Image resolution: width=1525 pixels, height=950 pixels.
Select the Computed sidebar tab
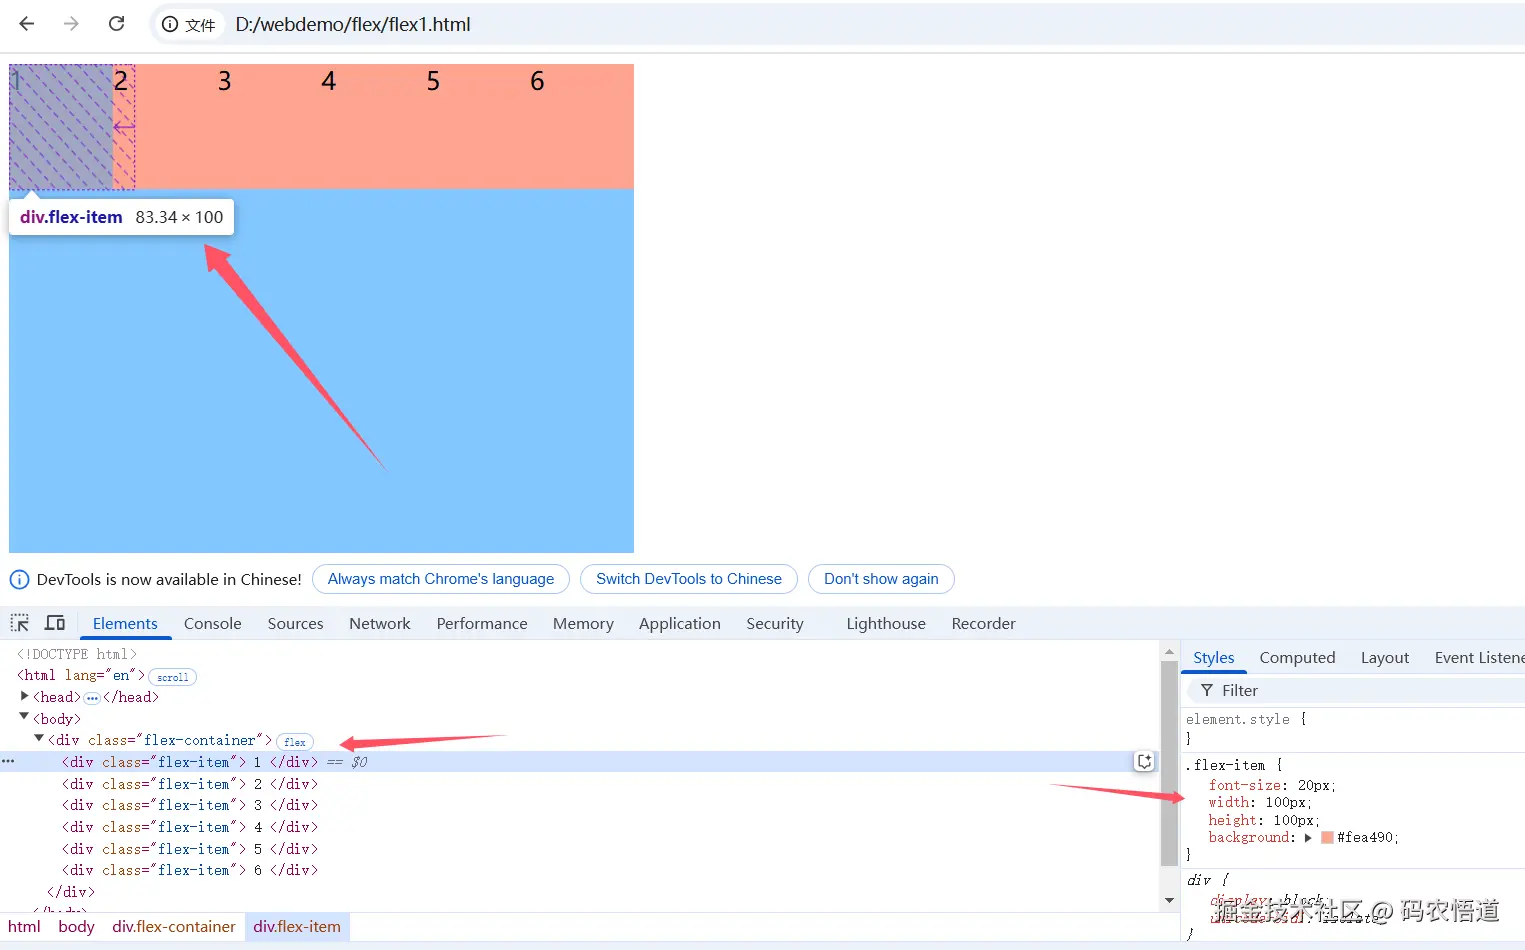[1297, 657]
